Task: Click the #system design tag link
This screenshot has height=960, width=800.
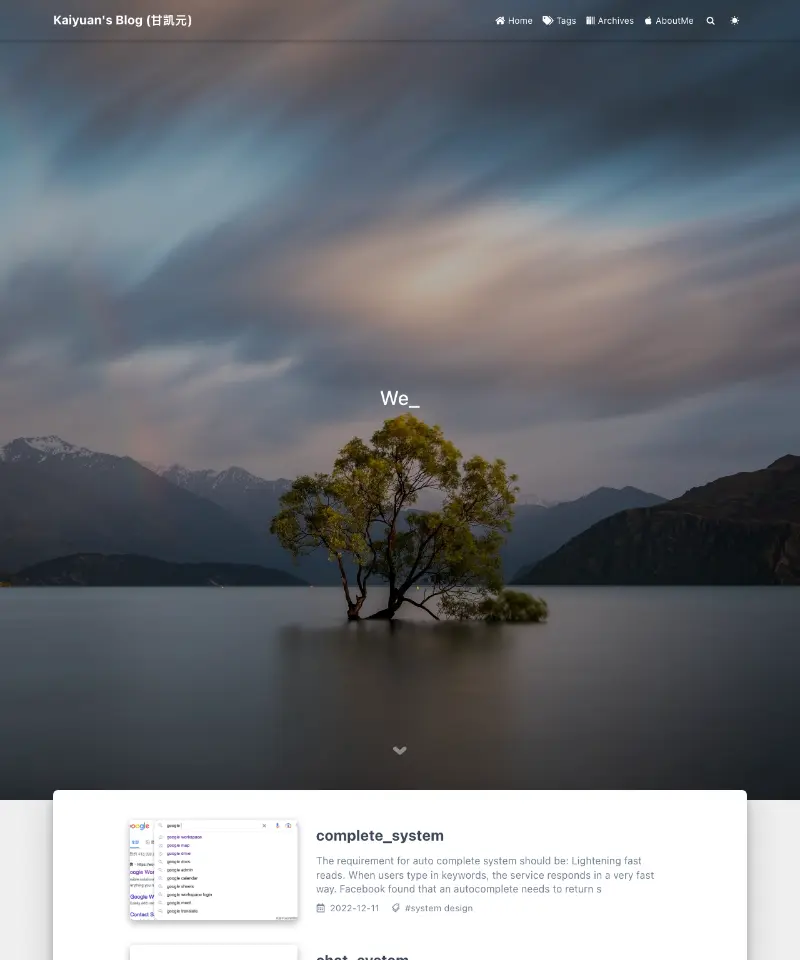Action: point(439,908)
